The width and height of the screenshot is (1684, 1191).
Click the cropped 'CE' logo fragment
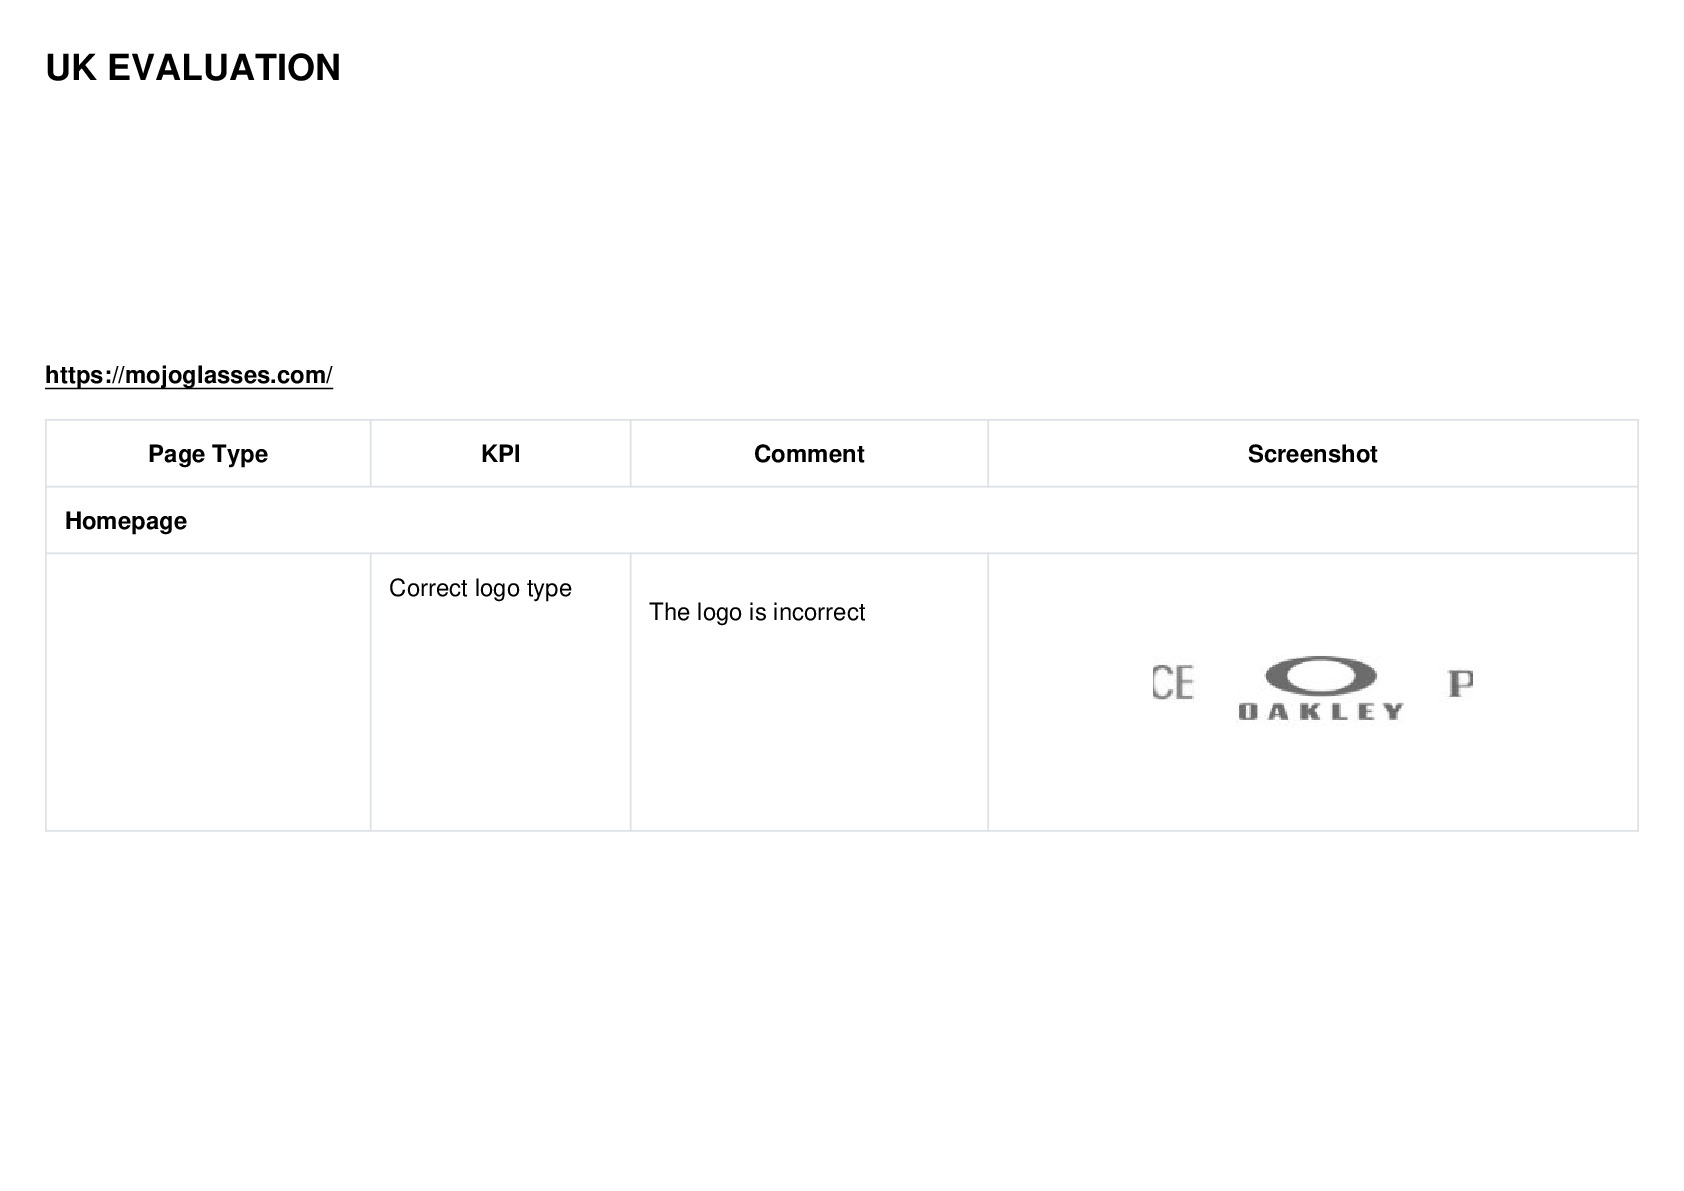[x=1172, y=682]
